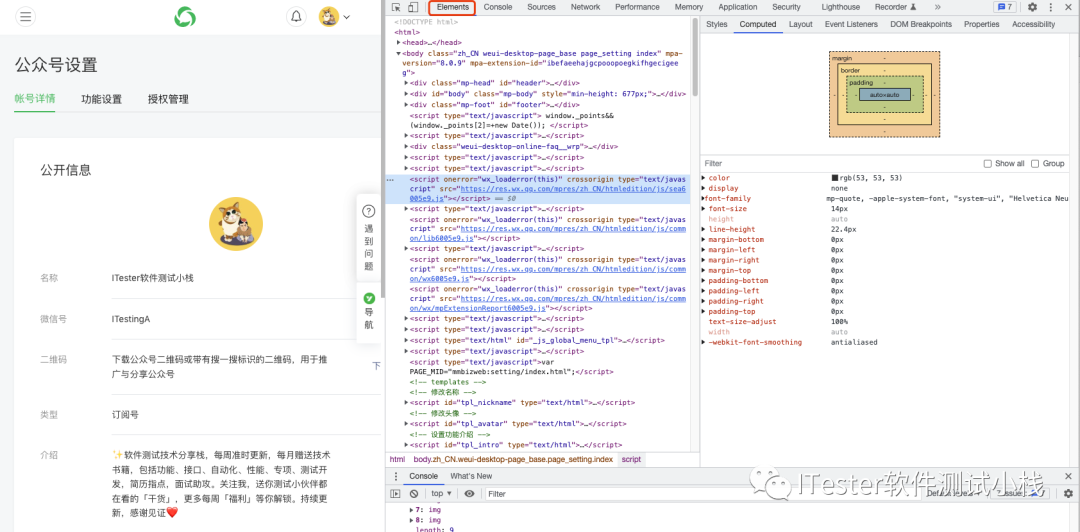Open the mpExtensionReport6005e9.js link
This screenshot has width=1080, height=532.
(548, 305)
